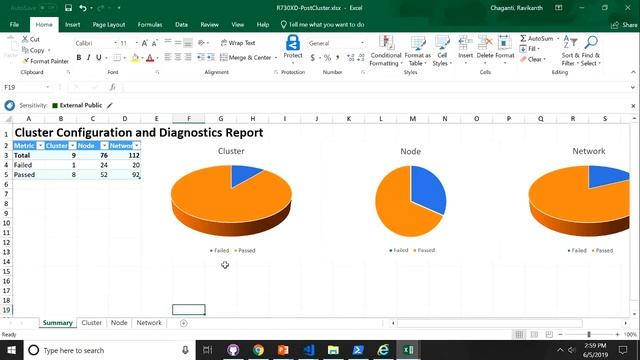Switch to Page Layout view in status bar
Screen dimensions: 640x360
[x=534, y=334]
